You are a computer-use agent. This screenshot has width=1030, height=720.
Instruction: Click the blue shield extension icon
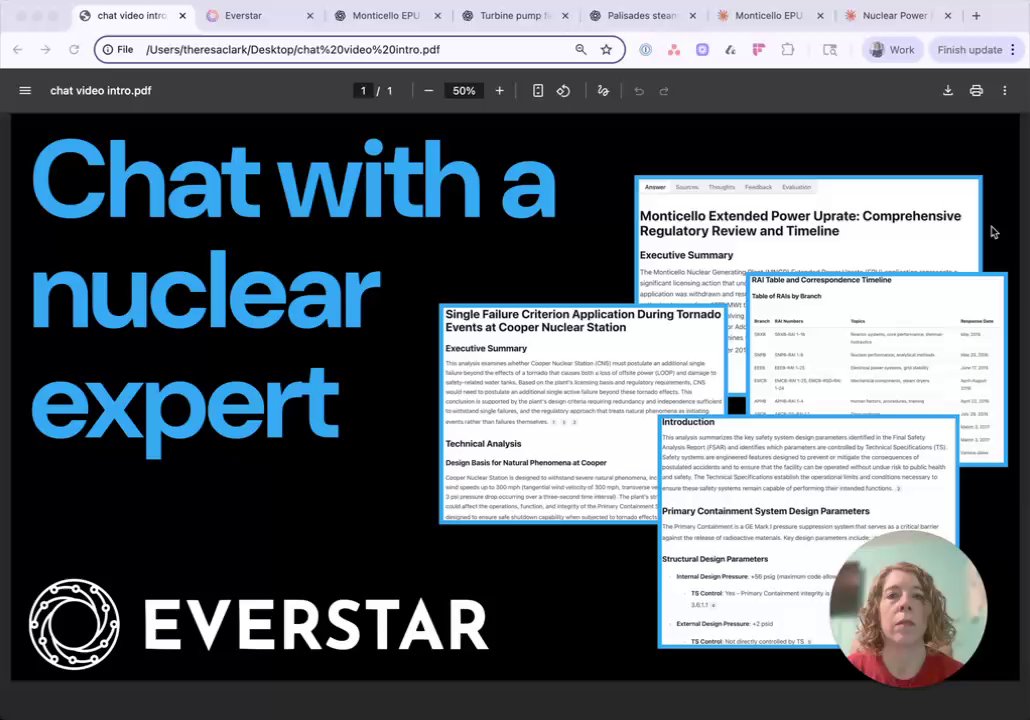[x=646, y=49]
